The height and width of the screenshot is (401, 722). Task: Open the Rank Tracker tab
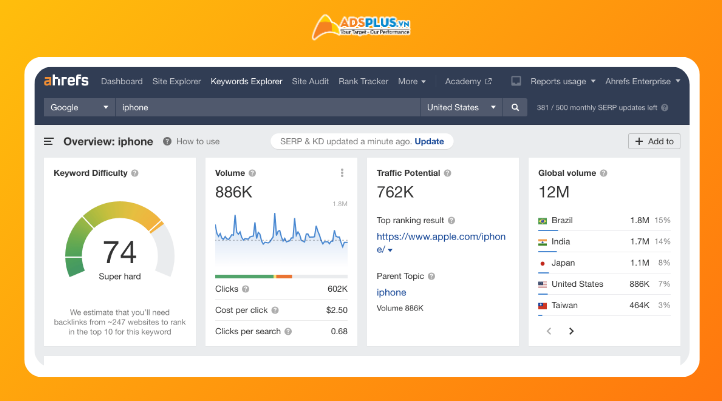coord(363,81)
